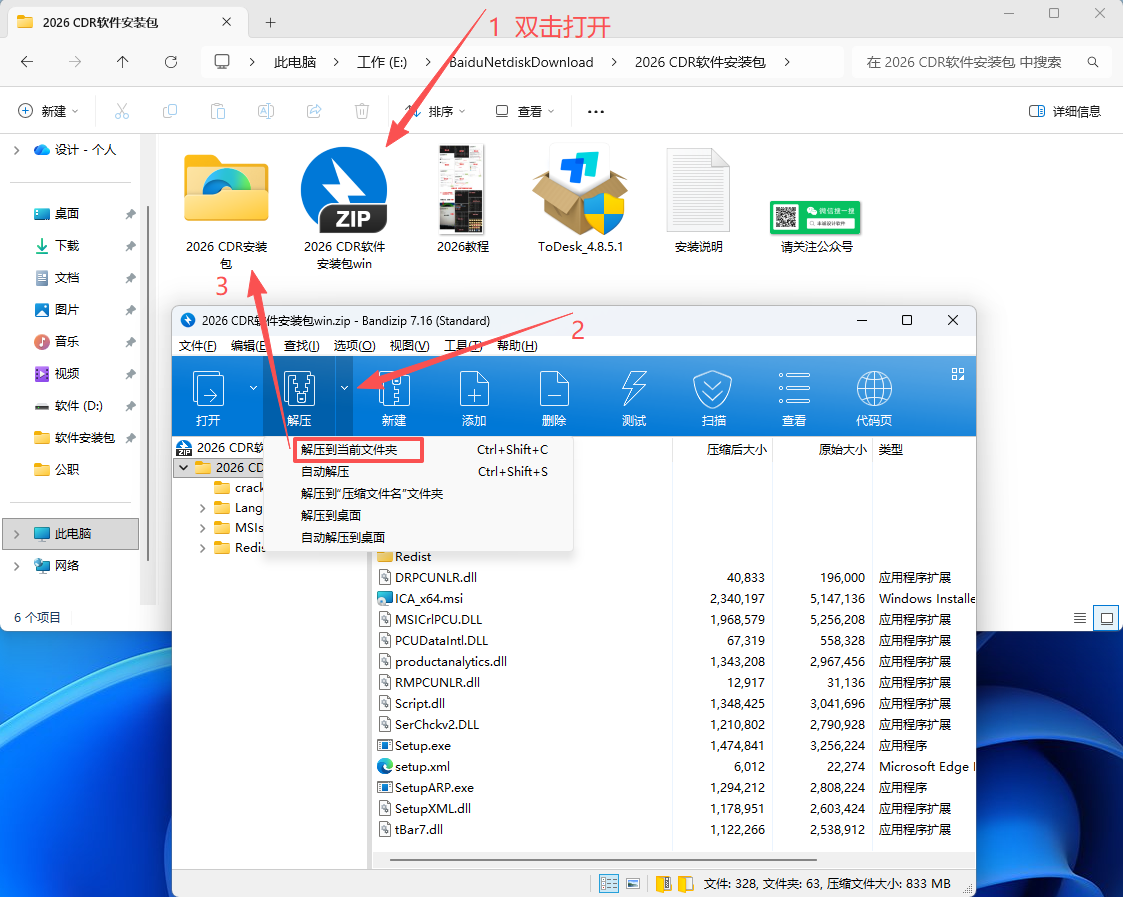Click BaiduNetdiskDownload in address breadcrumb
Screen dimensions: 1123x897
(x=521, y=62)
